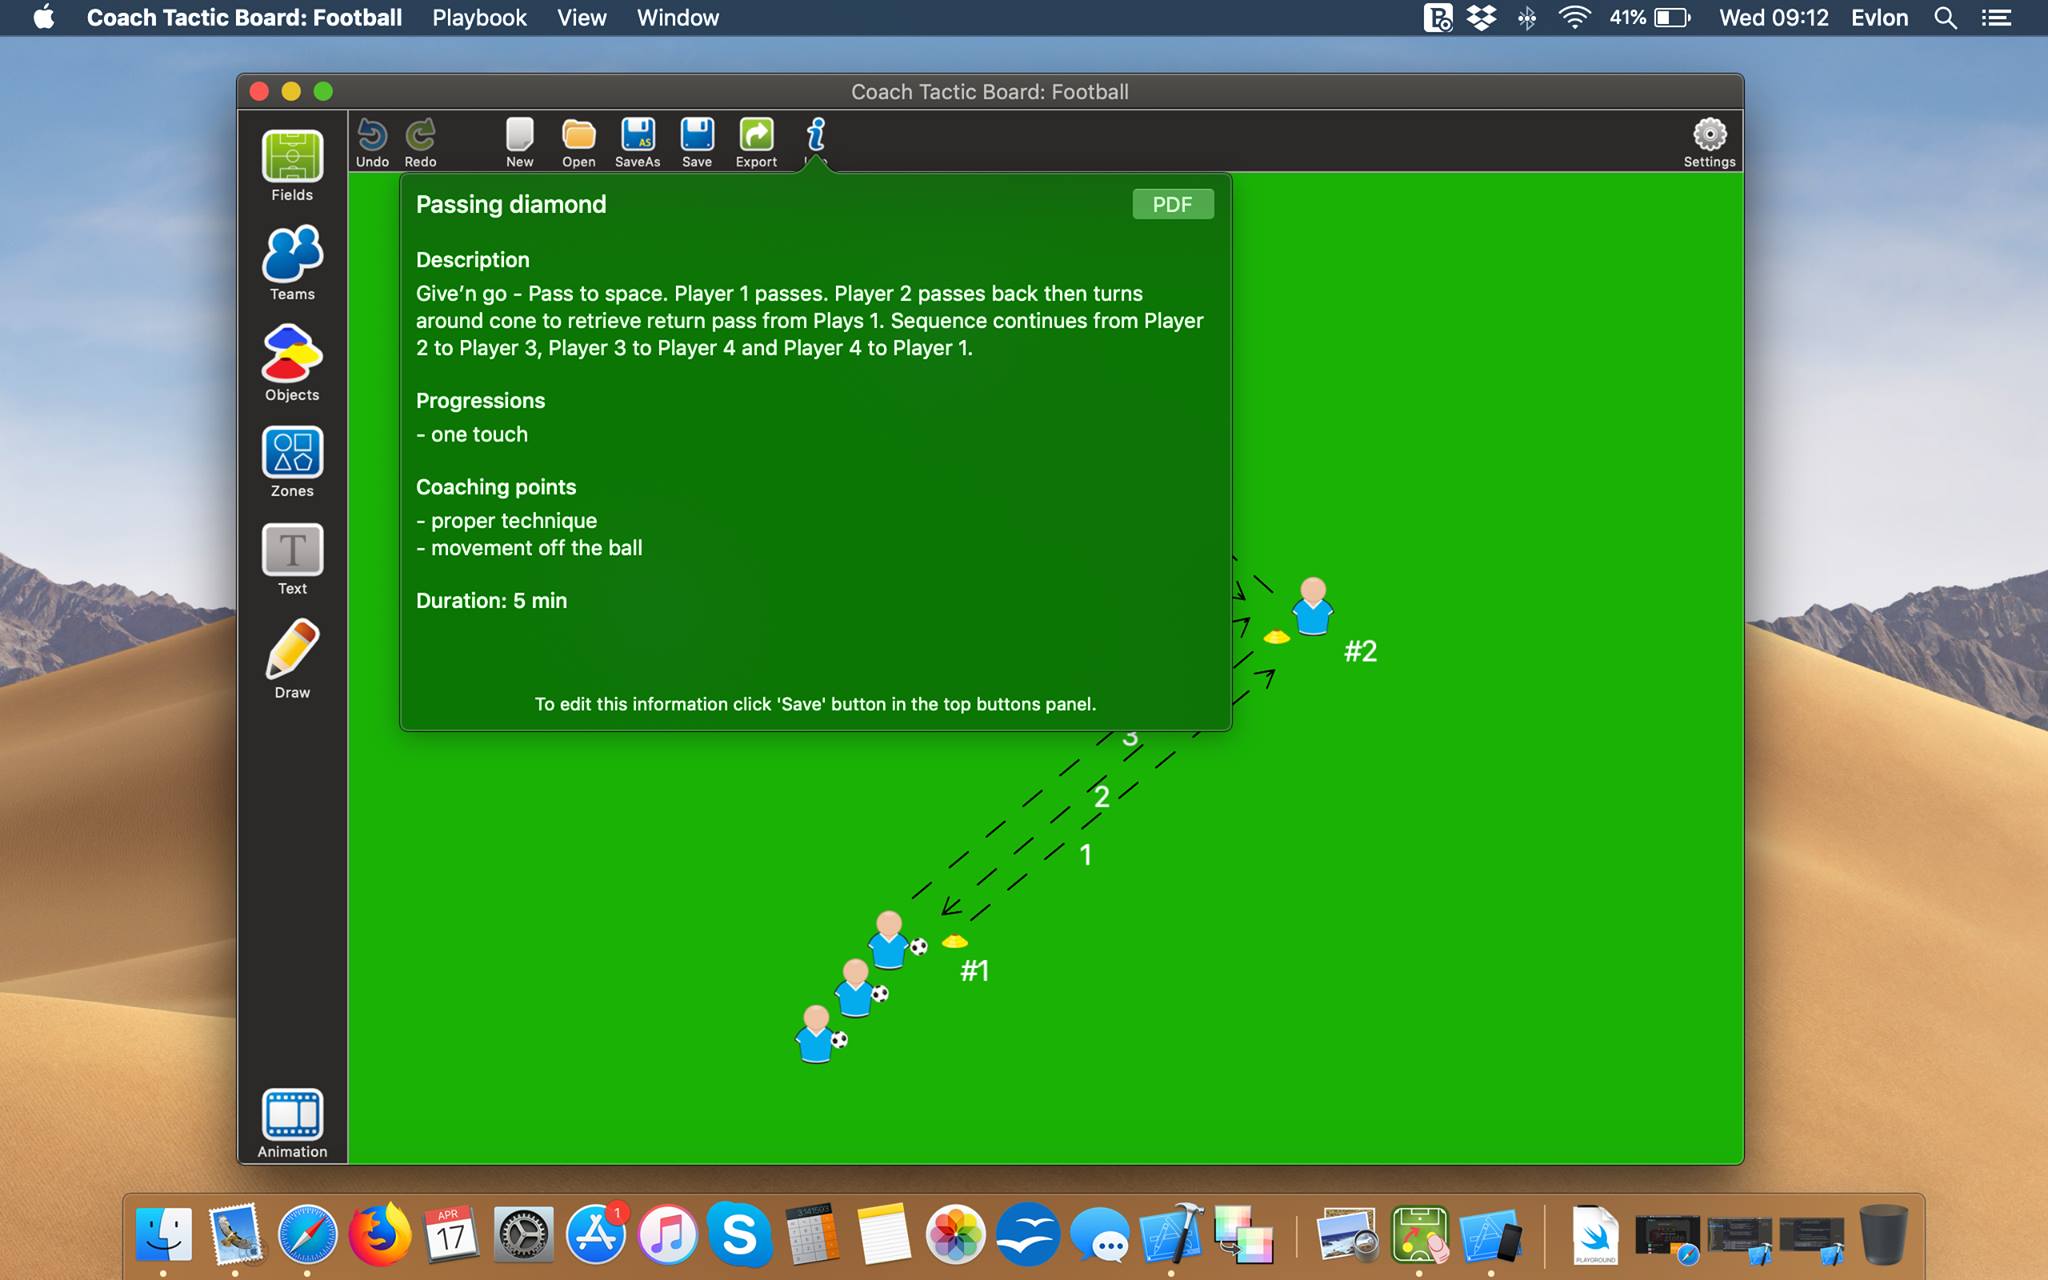Open the View menu

tap(582, 18)
